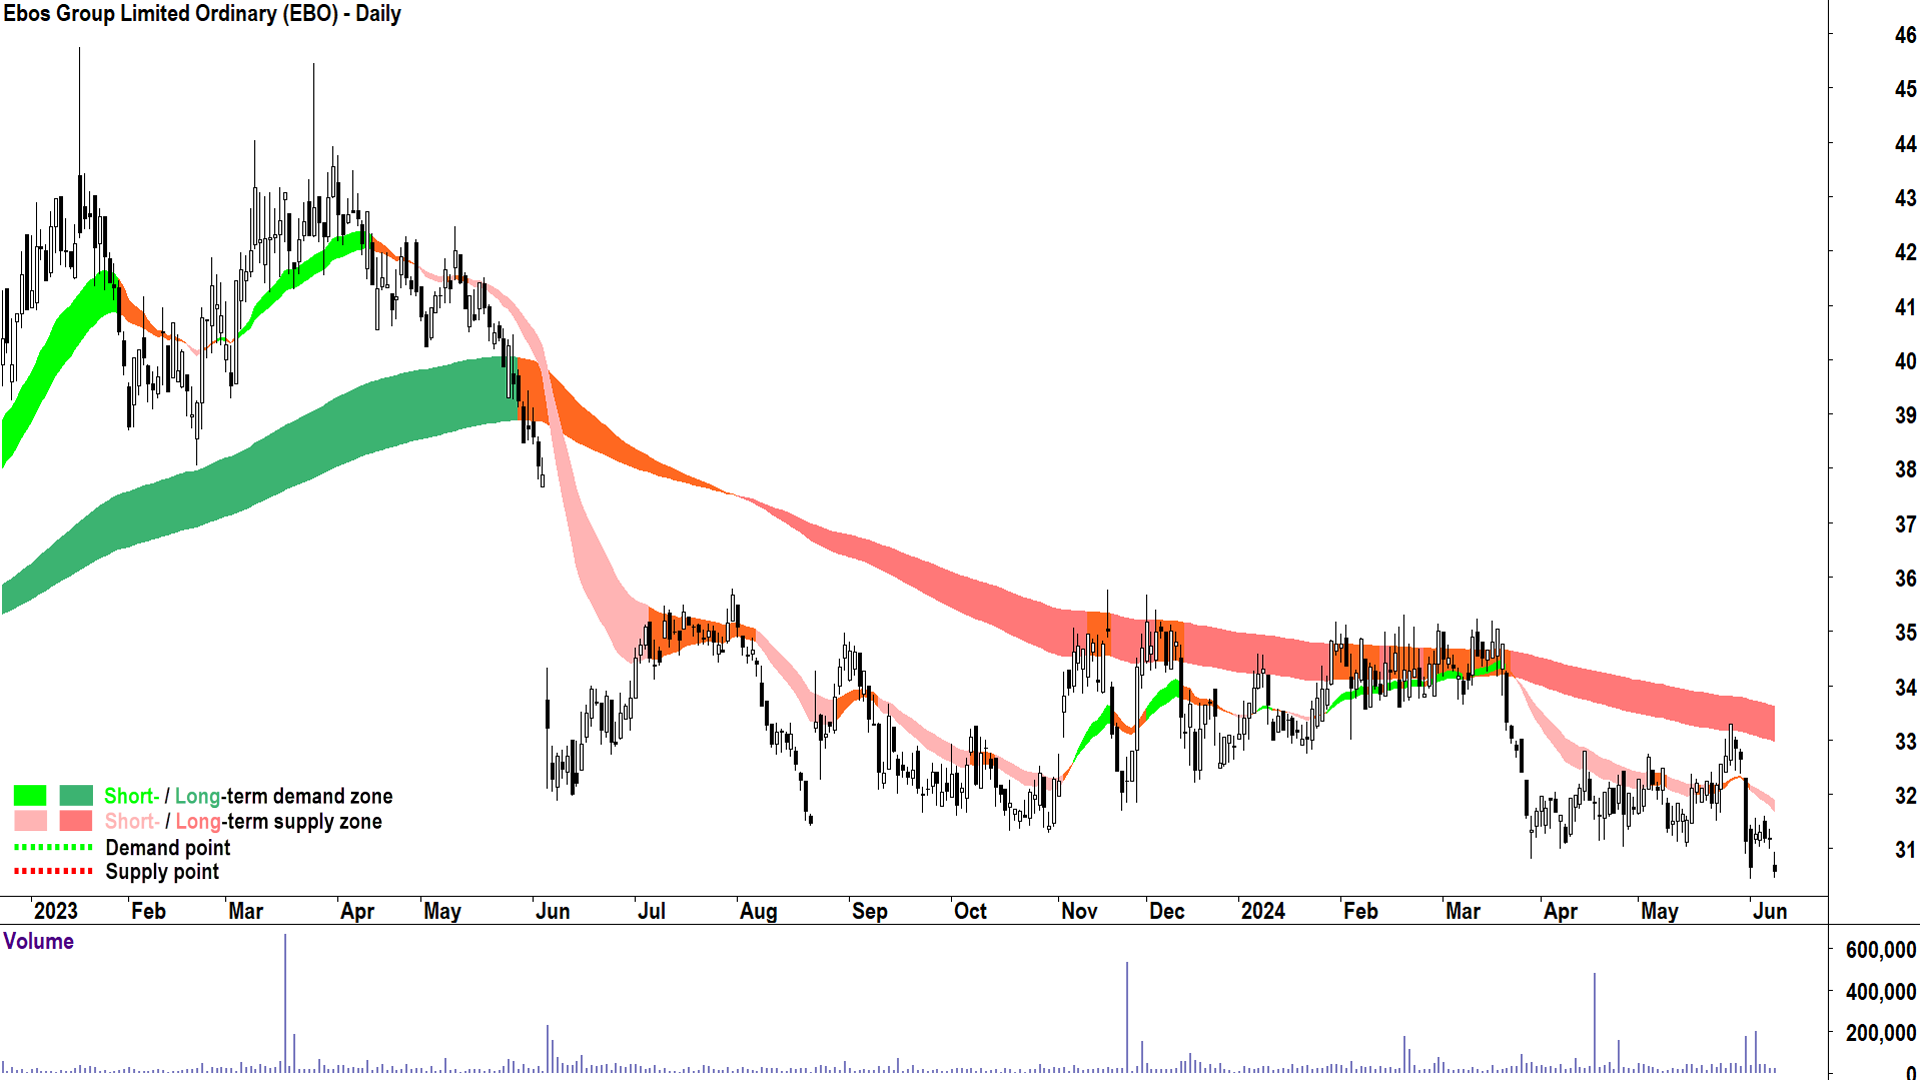1920x1080 pixels.
Task: Click the Jun label before Jul
Action: pyautogui.click(x=552, y=911)
